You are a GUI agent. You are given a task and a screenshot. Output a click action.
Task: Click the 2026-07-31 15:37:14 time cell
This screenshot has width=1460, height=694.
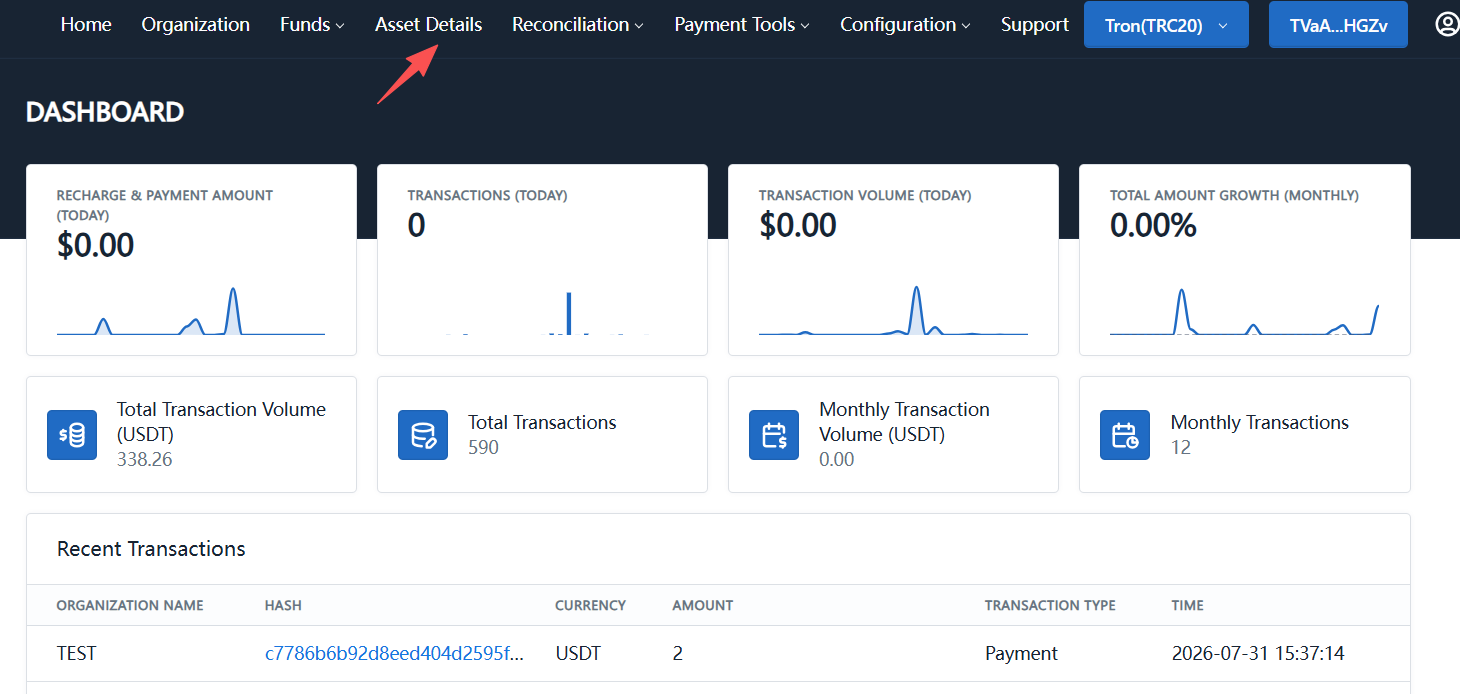click(x=1258, y=653)
